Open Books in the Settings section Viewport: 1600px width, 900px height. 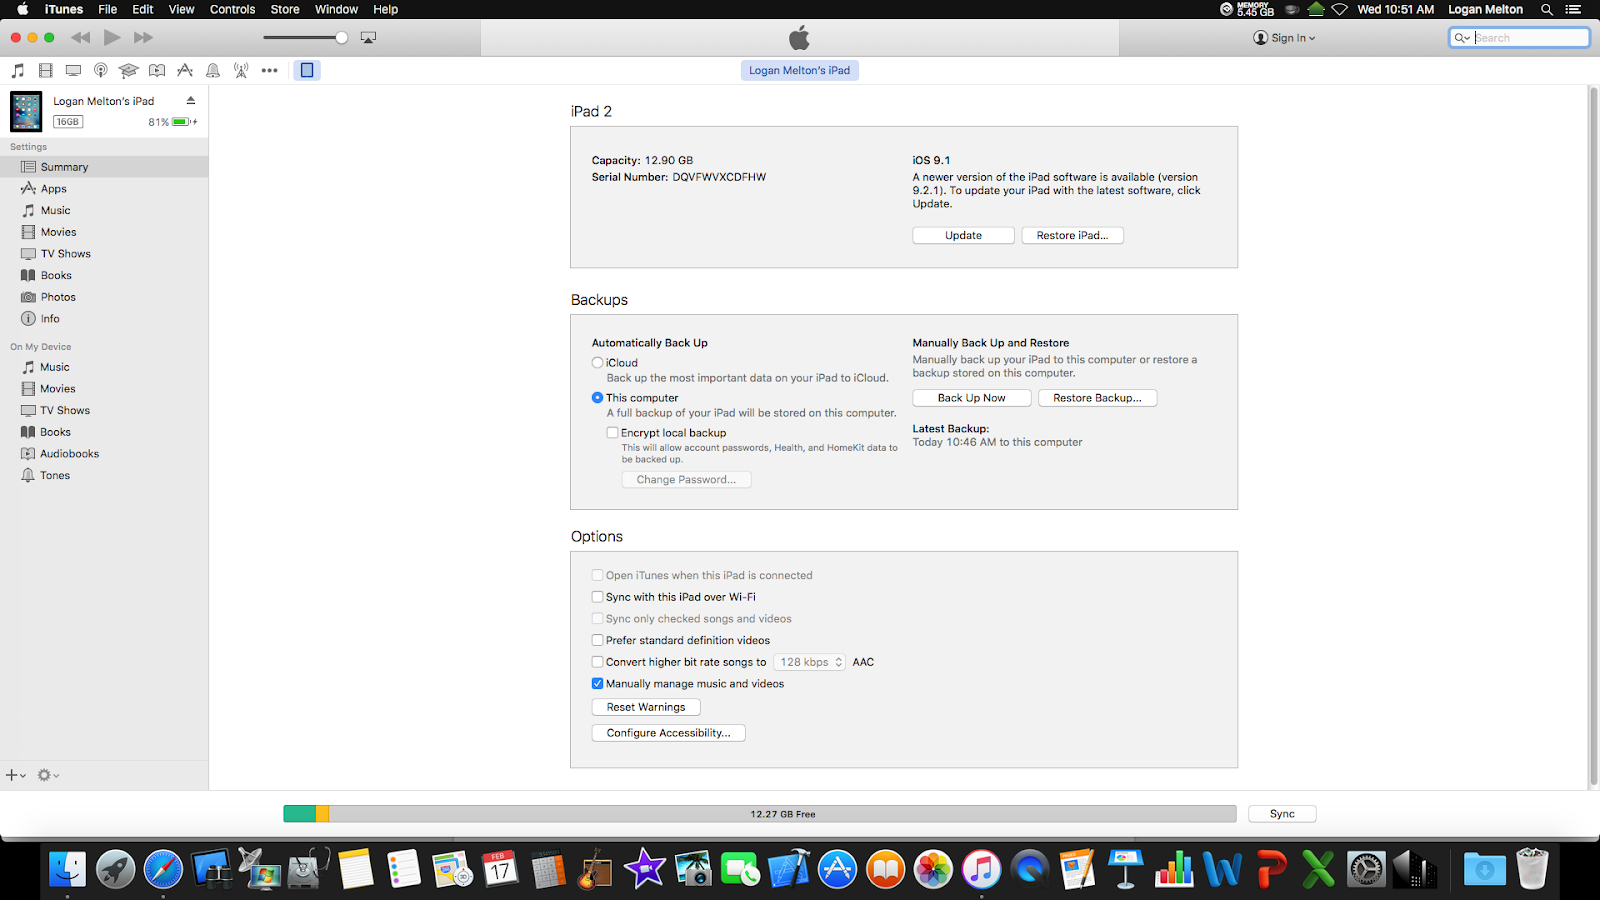click(x=104, y=275)
